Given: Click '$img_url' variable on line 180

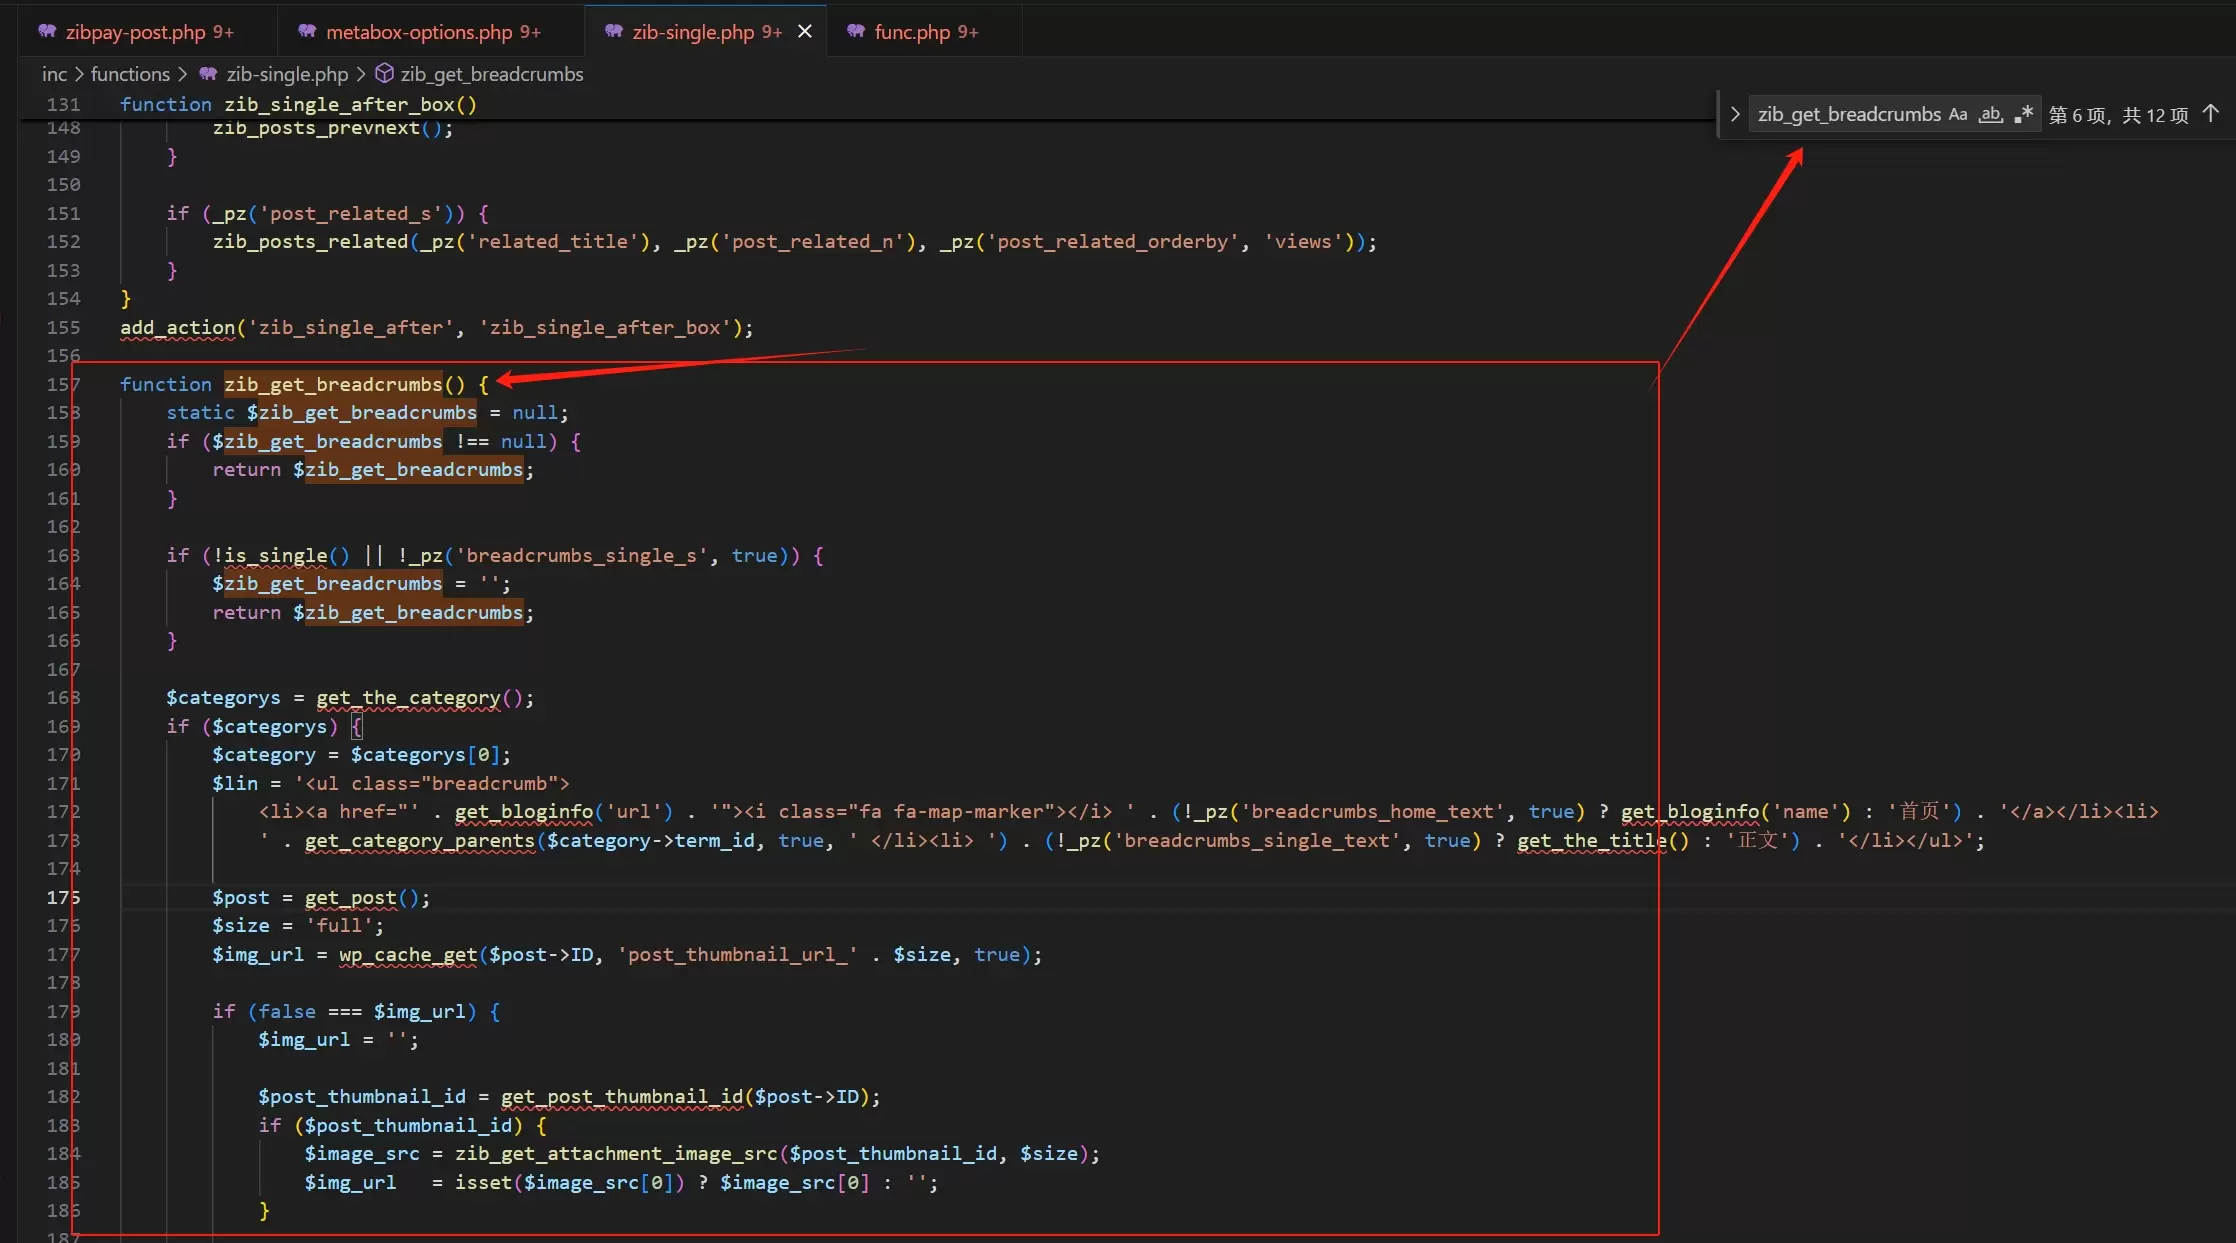Looking at the screenshot, I should tap(304, 1039).
